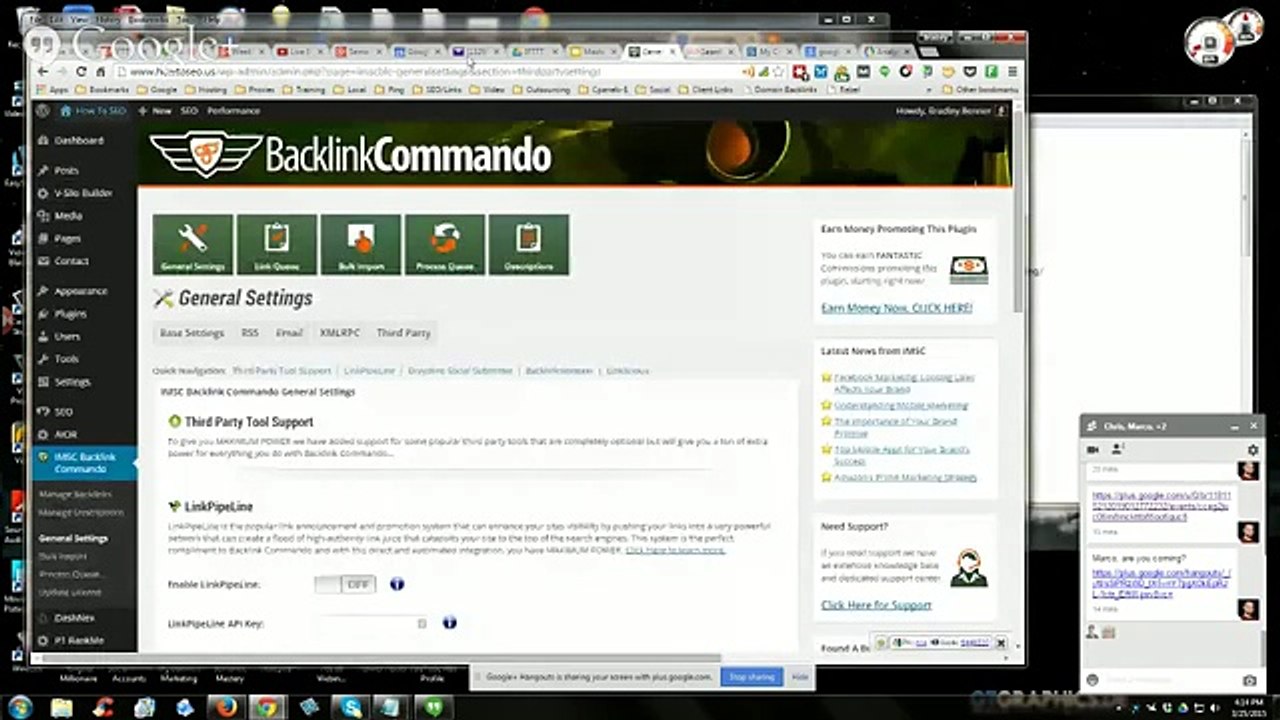Click info icon beside LinkPipeLine API Key

(449, 622)
